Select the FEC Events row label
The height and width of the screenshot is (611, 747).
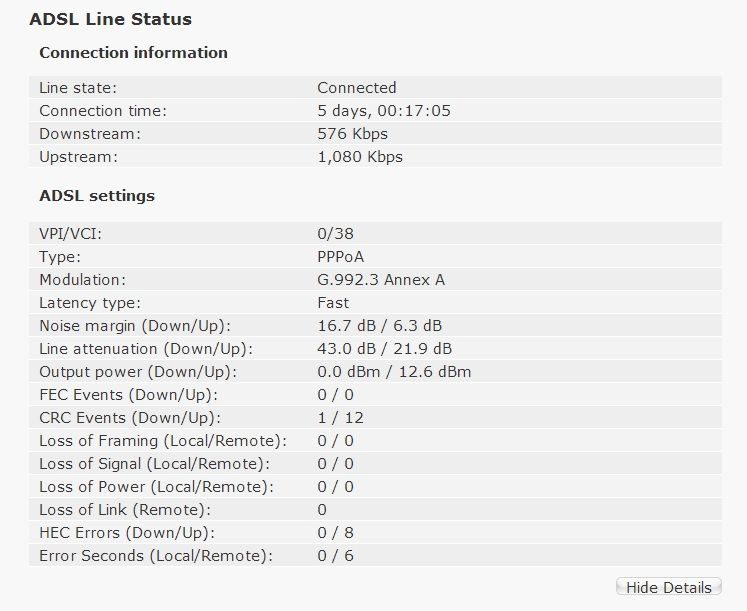[x=129, y=395]
